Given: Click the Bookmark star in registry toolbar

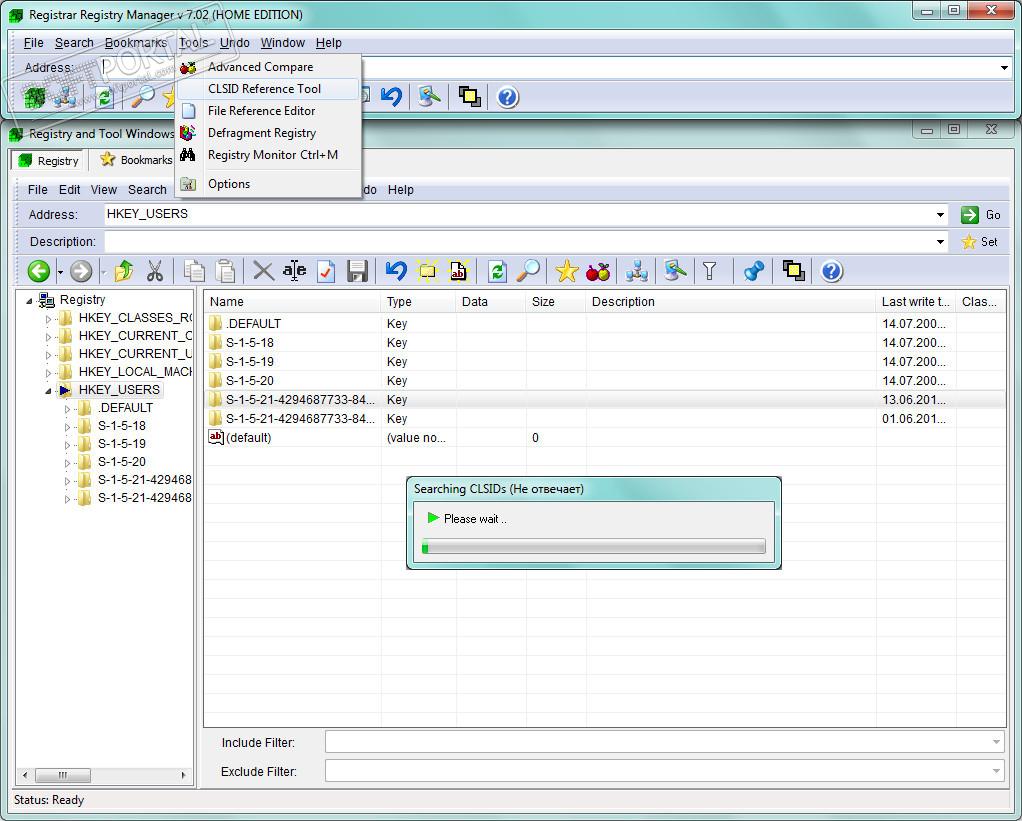Looking at the screenshot, I should pyautogui.click(x=566, y=271).
